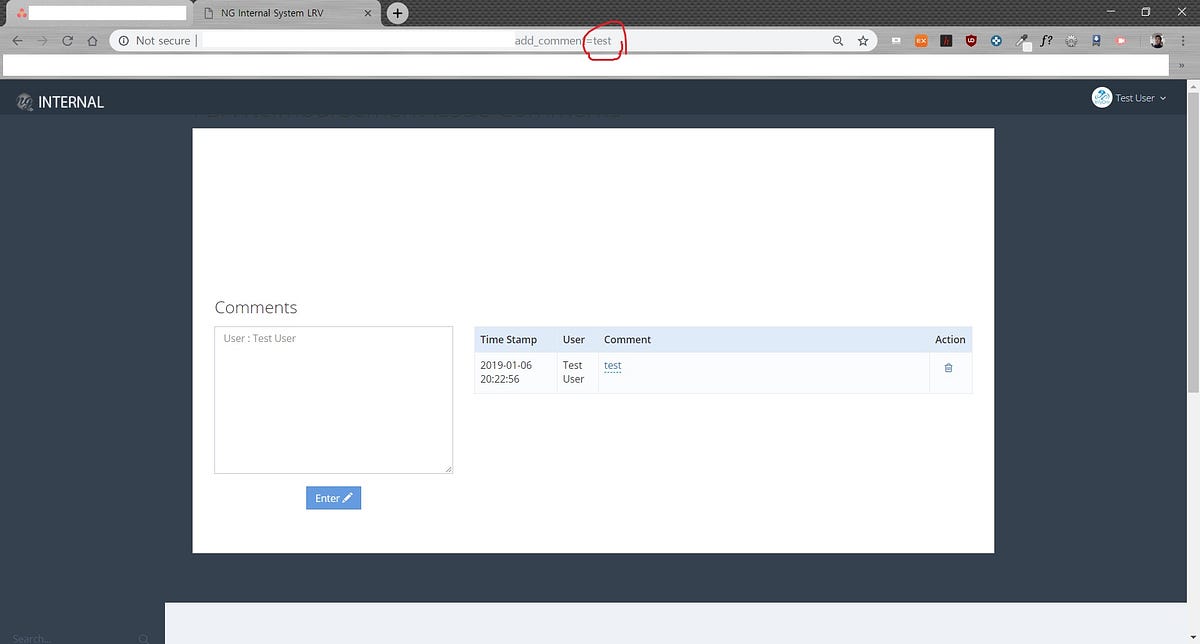This screenshot has width=1200, height=644.
Task: Navigate home using the home icon
Action: coord(91,40)
